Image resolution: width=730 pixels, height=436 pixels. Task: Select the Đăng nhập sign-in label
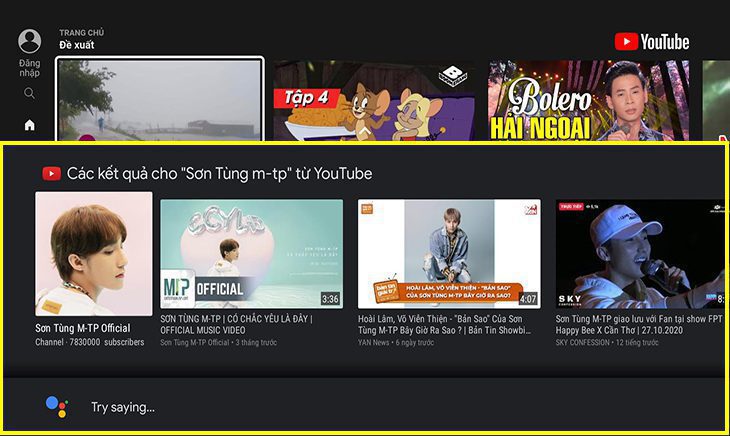(x=30, y=68)
